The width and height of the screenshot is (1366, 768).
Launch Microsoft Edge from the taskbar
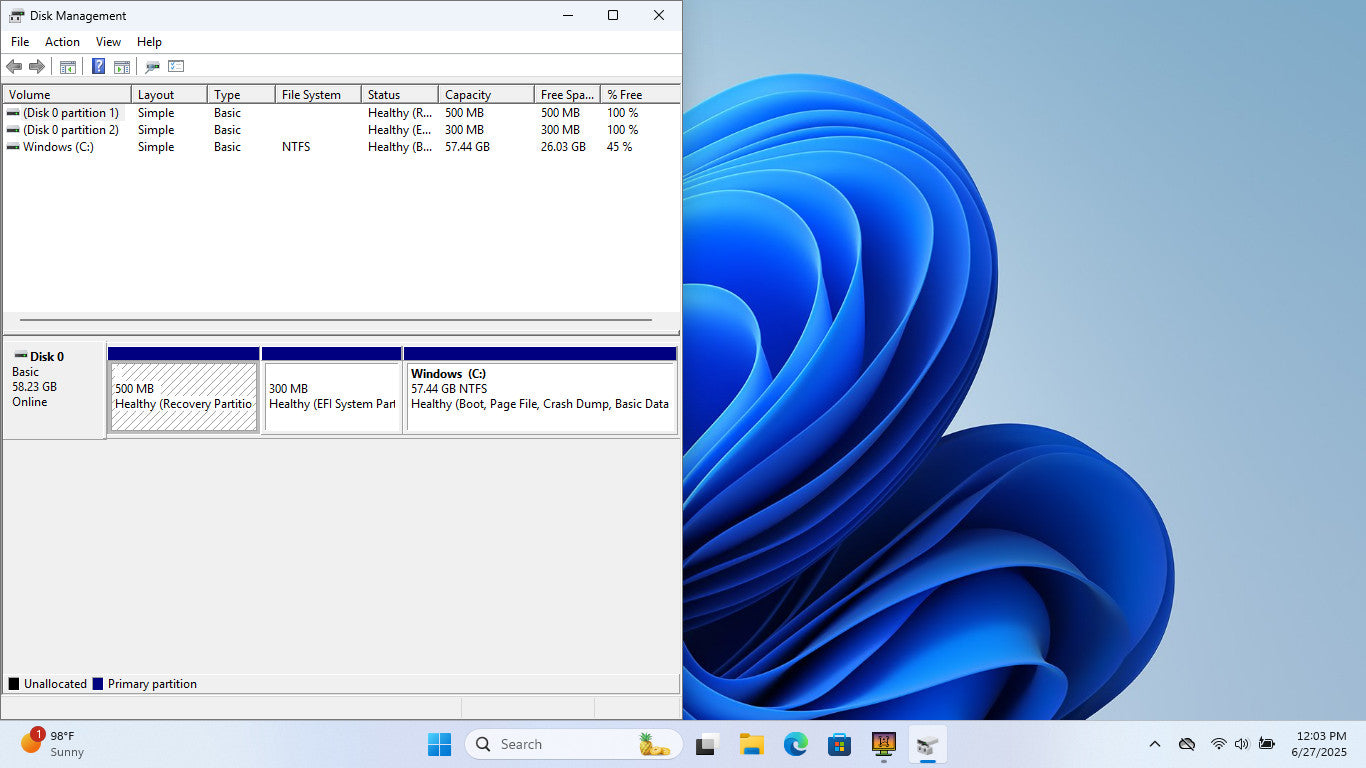pos(796,744)
